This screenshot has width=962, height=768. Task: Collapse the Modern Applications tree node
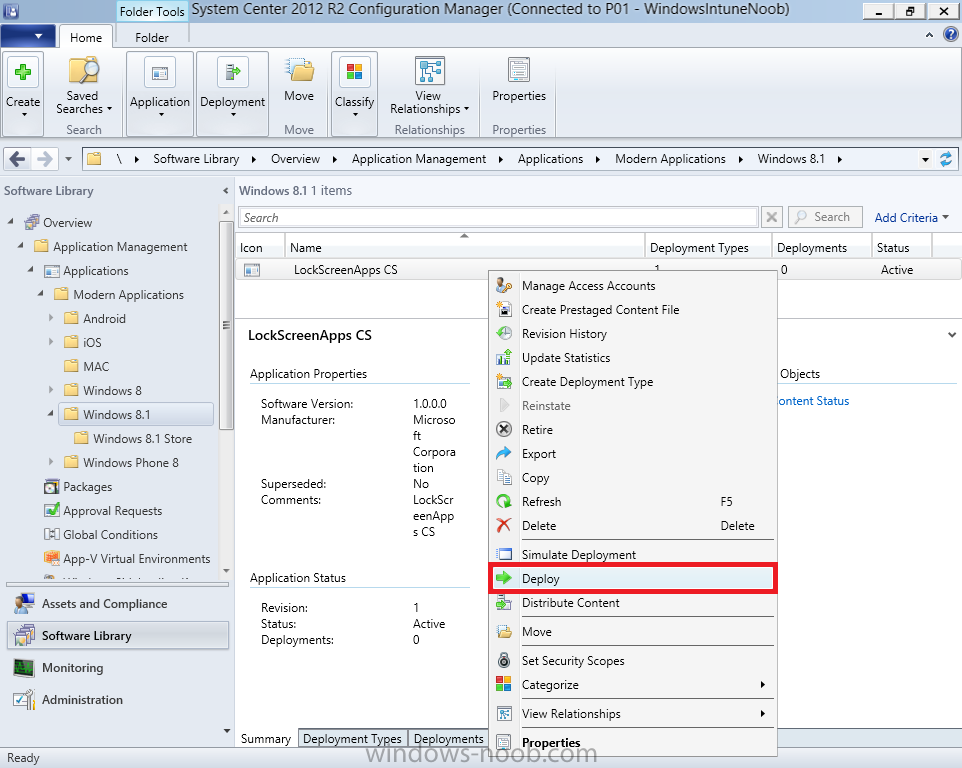pyautogui.click(x=40, y=293)
